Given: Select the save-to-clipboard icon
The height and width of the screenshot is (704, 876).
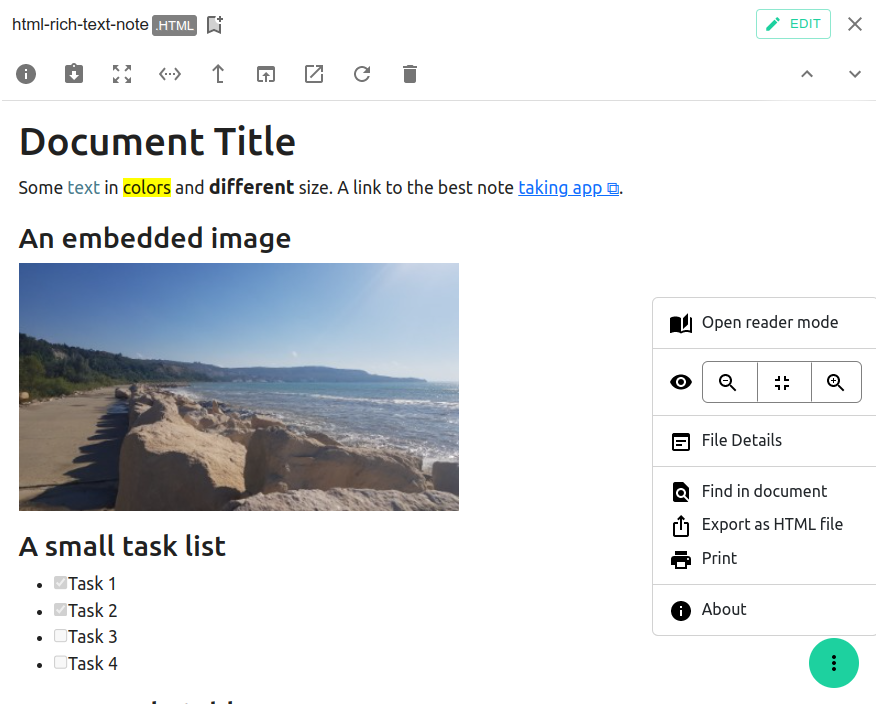Looking at the screenshot, I should [74, 74].
